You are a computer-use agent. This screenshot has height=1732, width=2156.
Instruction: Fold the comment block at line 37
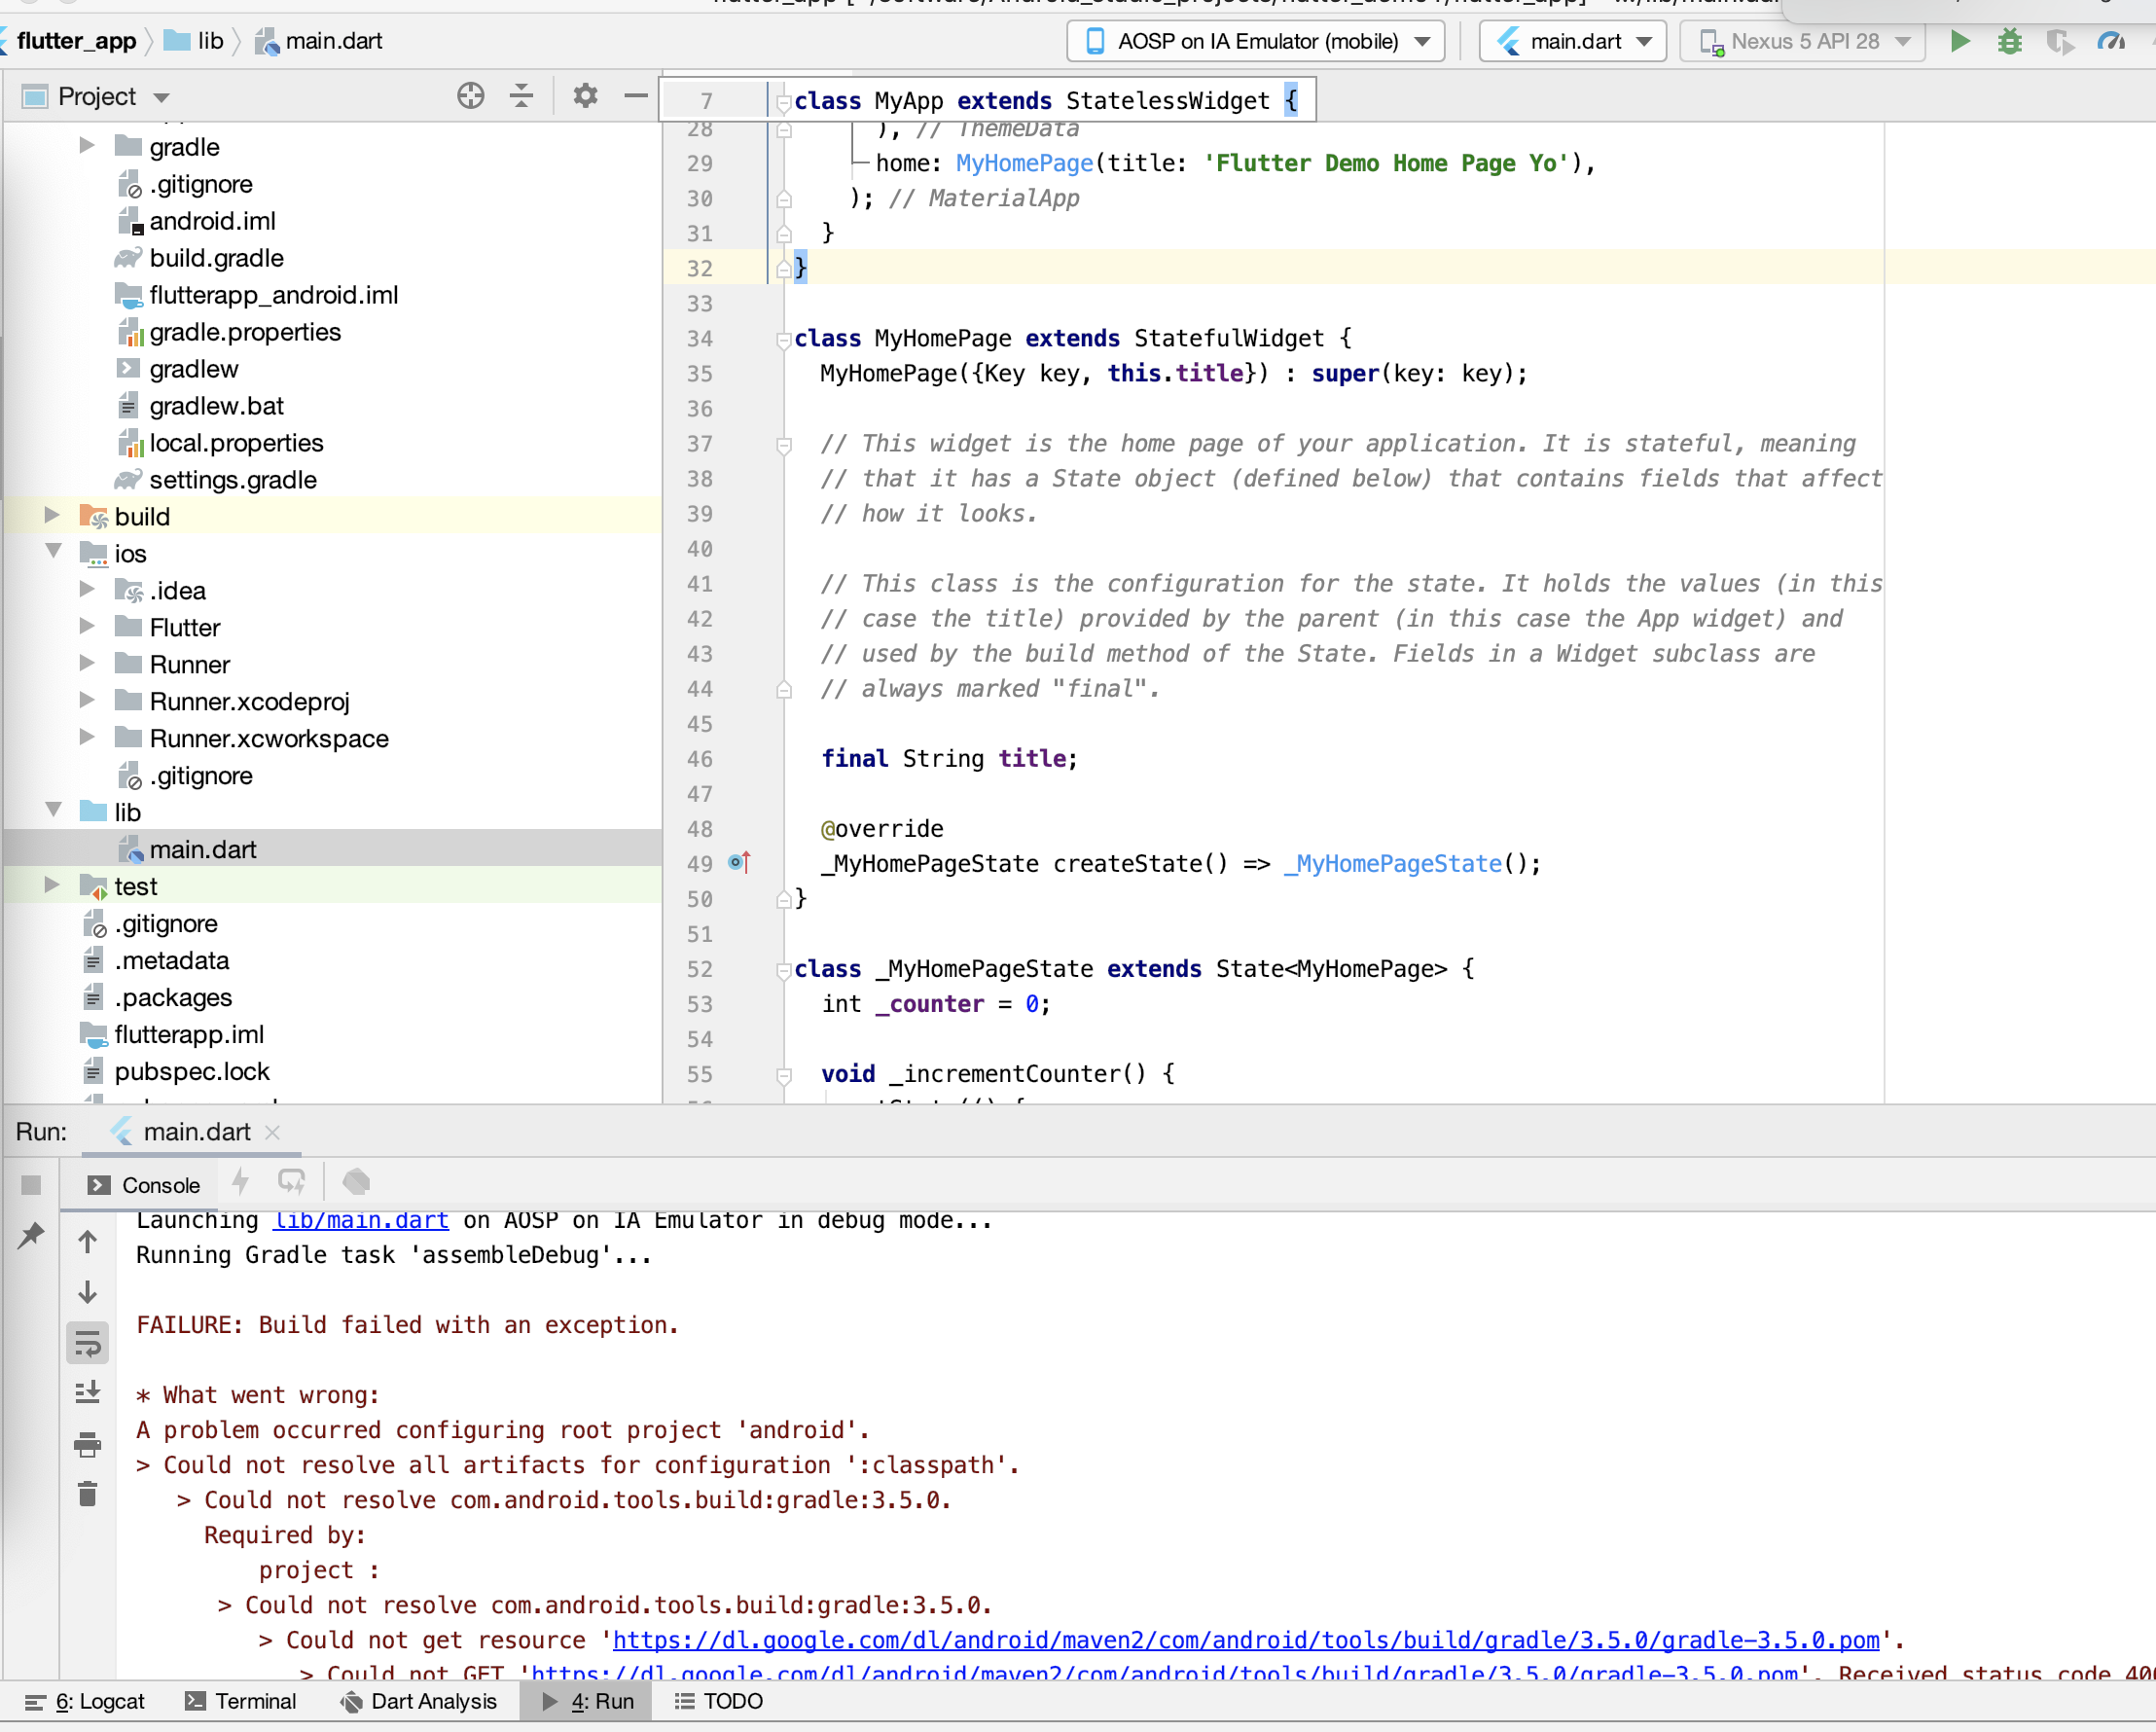784,445
